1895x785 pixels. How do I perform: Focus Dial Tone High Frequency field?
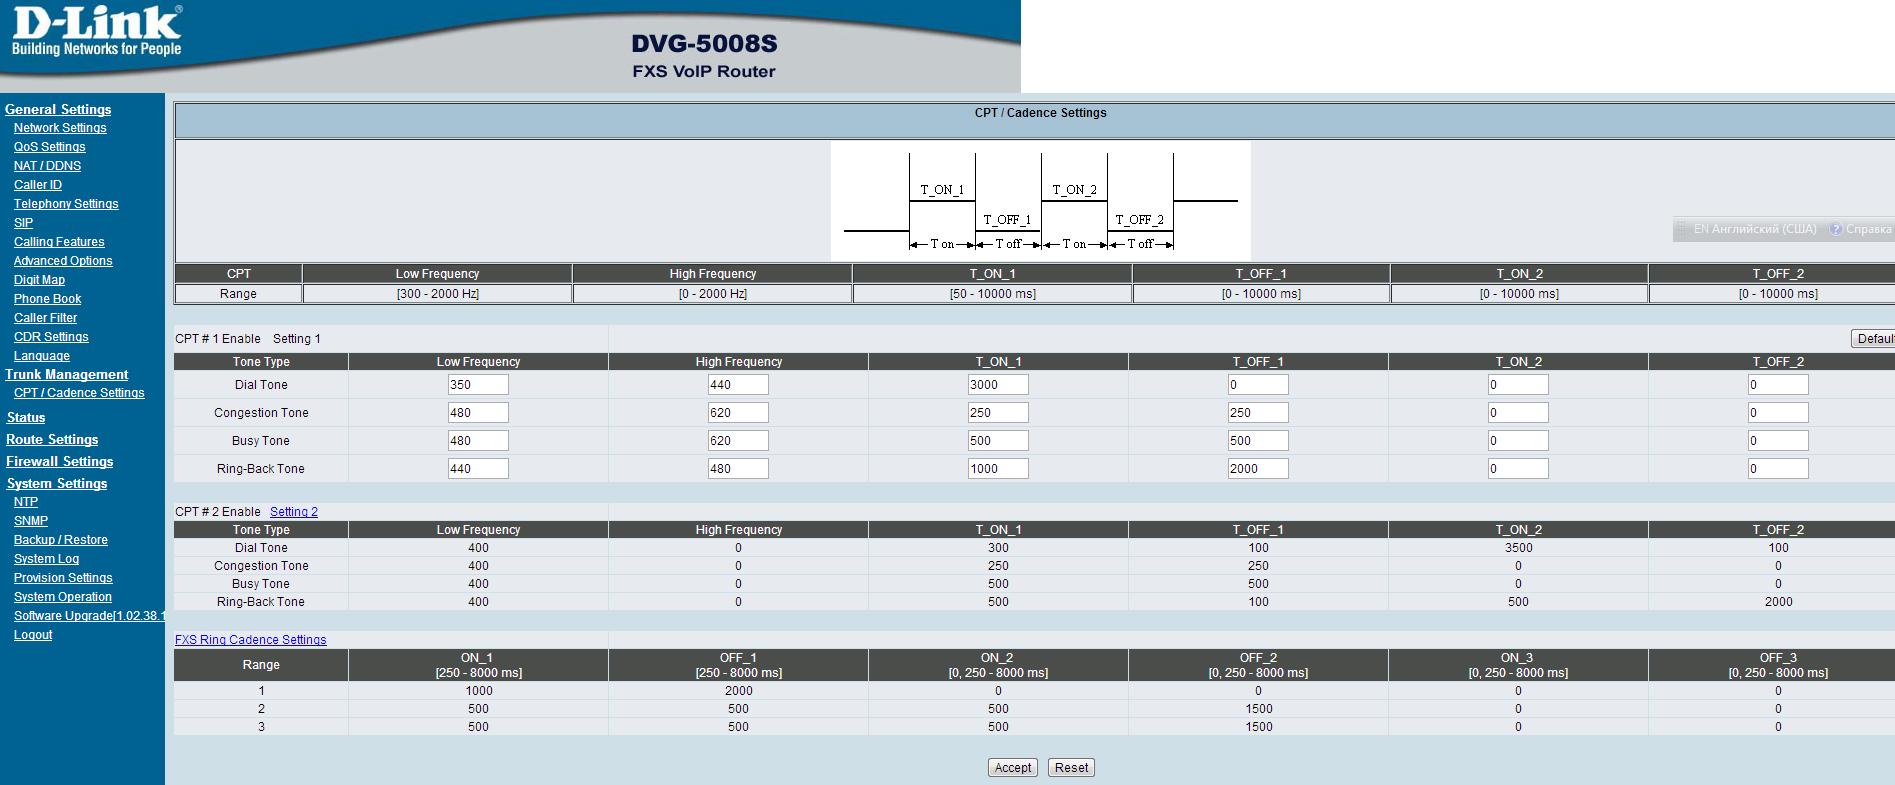(738, 385)
